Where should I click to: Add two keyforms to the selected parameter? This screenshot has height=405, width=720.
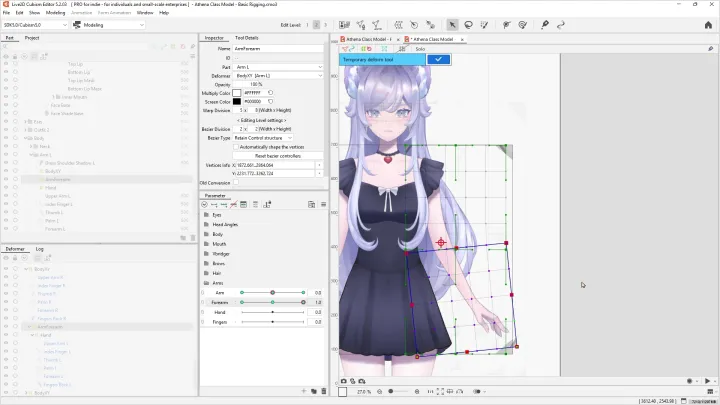click(214, 204)
